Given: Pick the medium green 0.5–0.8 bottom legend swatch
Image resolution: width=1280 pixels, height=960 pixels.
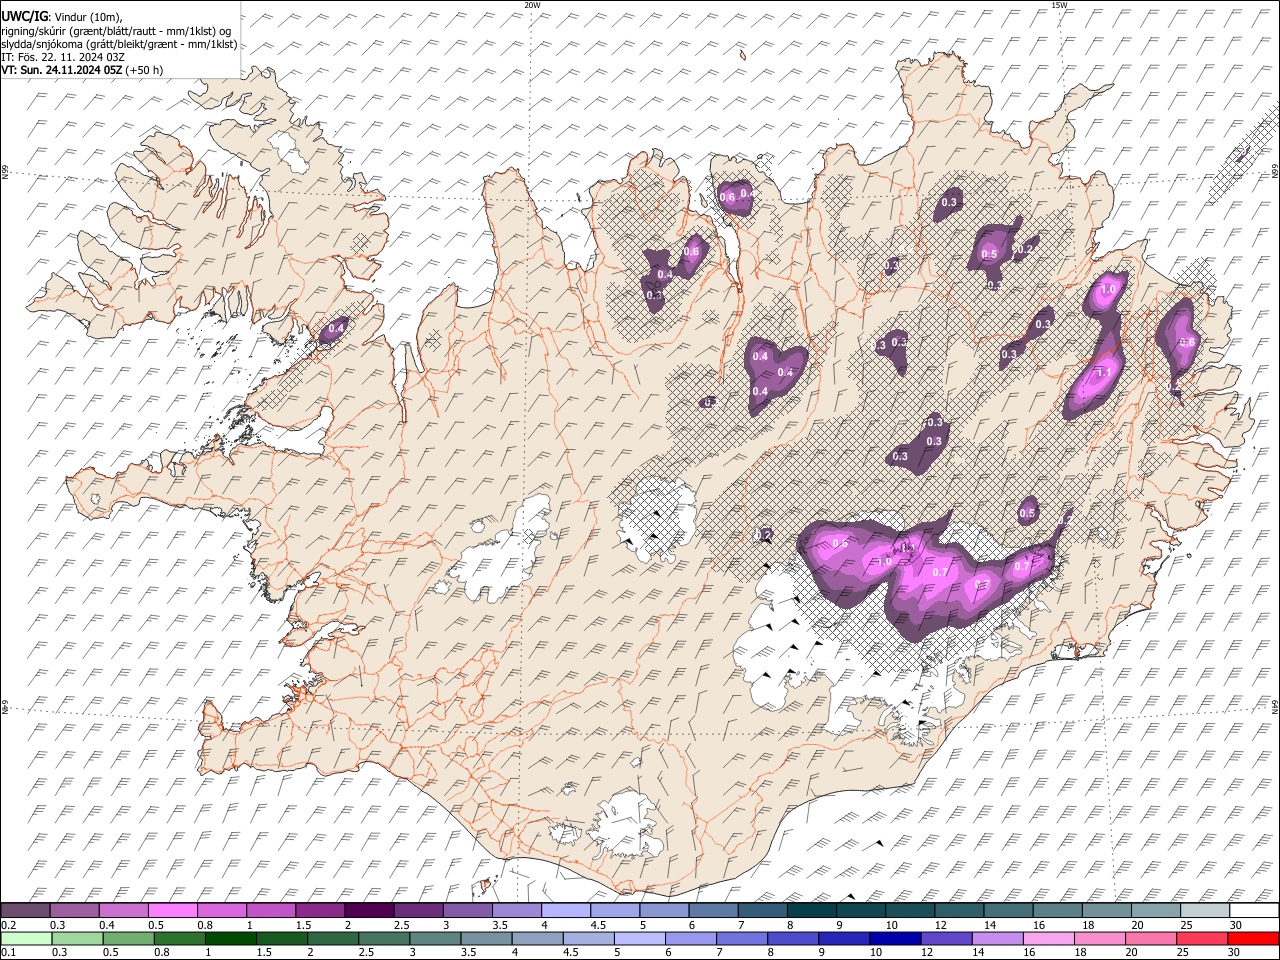Looking at the screenshot, I should [129, 938].
